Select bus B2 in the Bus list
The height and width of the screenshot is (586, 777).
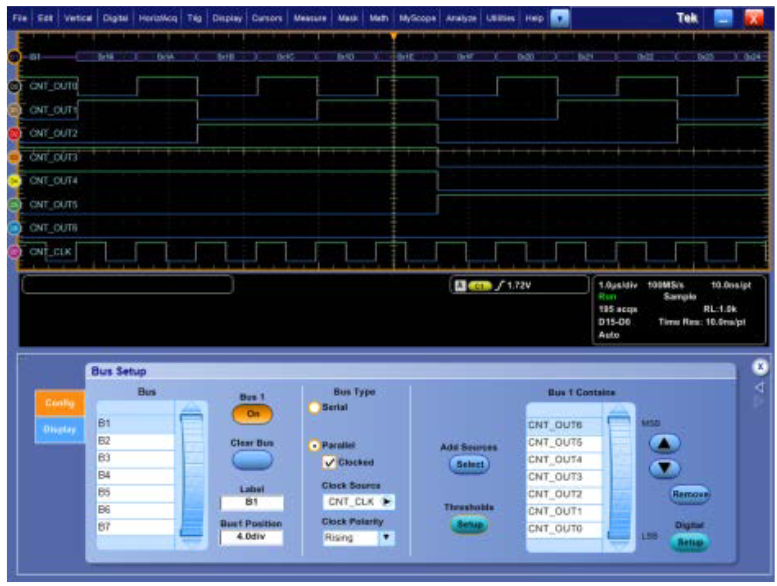(135, 441)
